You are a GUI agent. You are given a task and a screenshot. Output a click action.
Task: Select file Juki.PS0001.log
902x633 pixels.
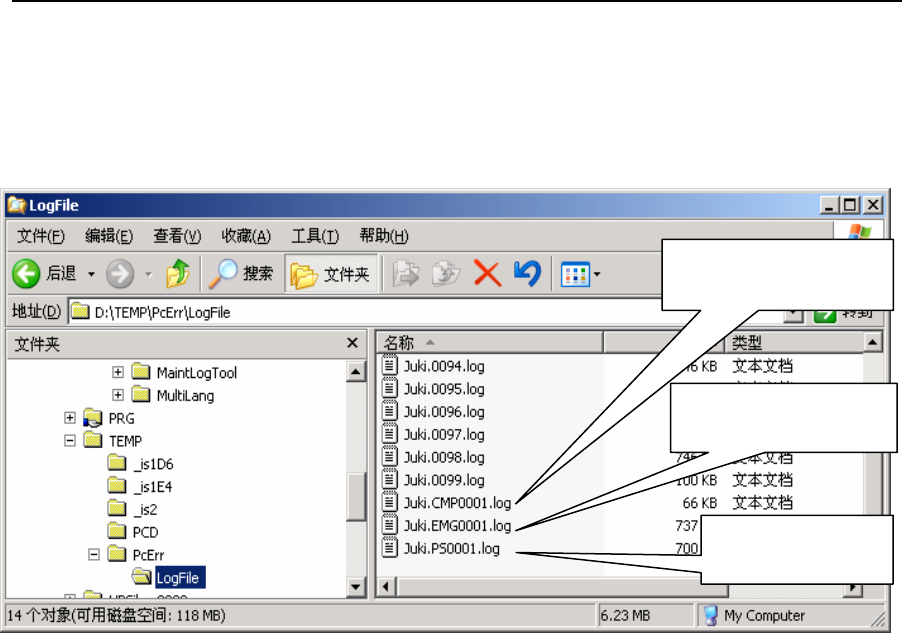pyautogui.click(x=452, y=549)
